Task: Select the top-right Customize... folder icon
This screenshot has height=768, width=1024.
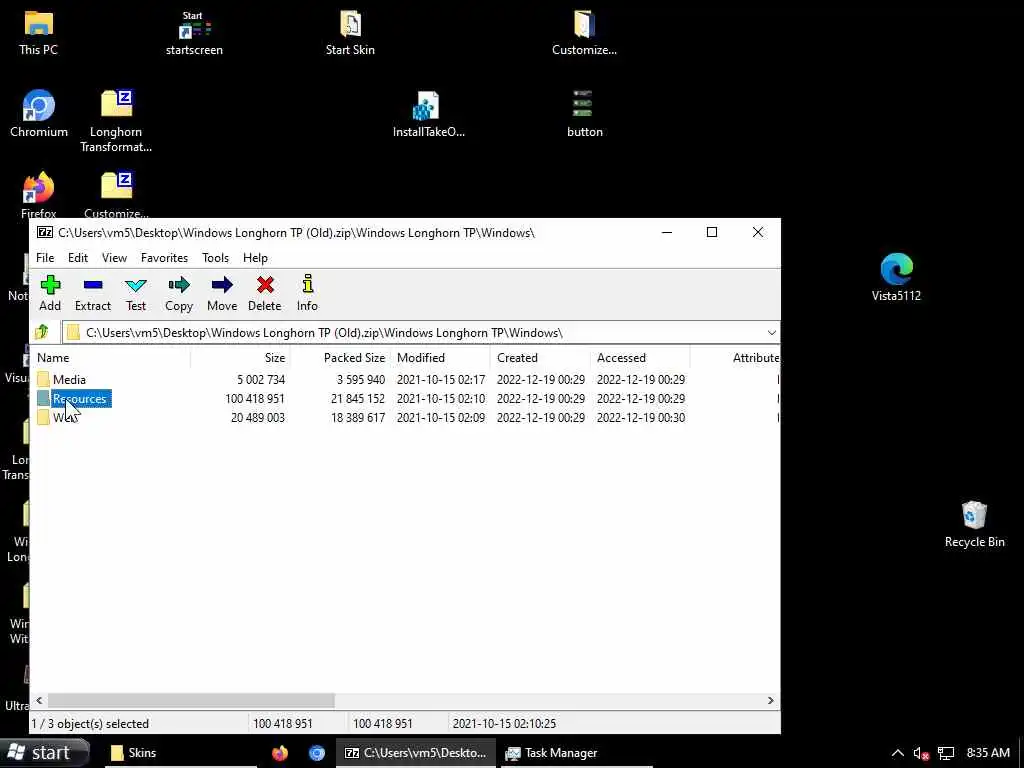Action: click(584, 33)
